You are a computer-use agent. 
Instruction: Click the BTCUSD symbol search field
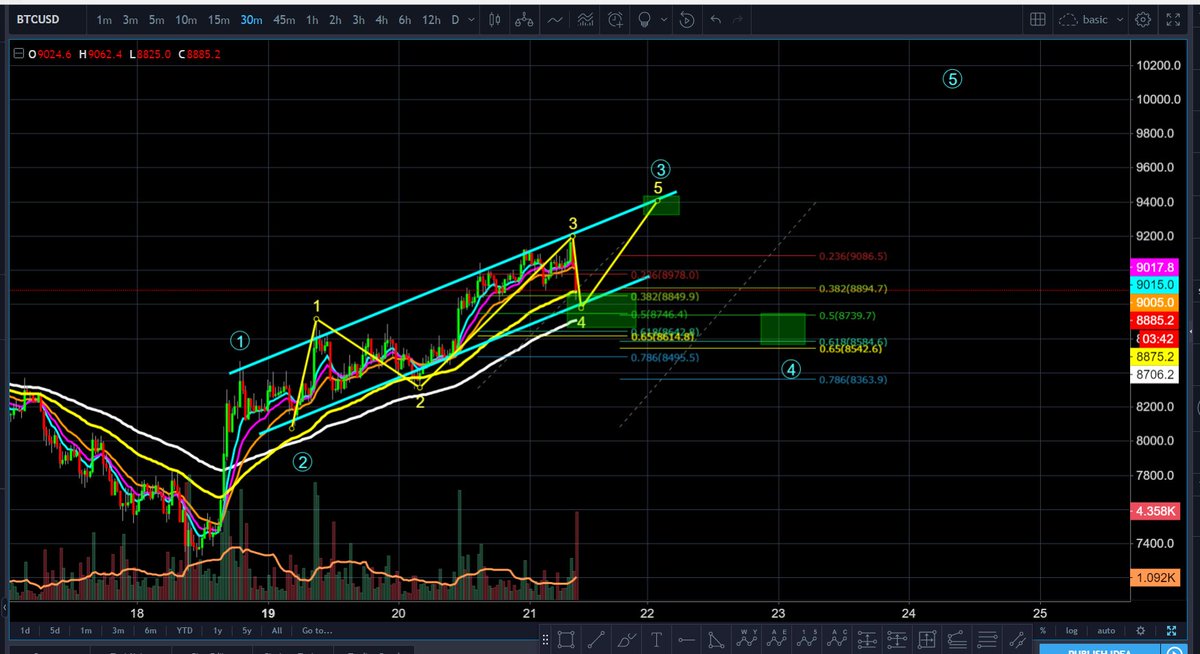click(48, 19)
